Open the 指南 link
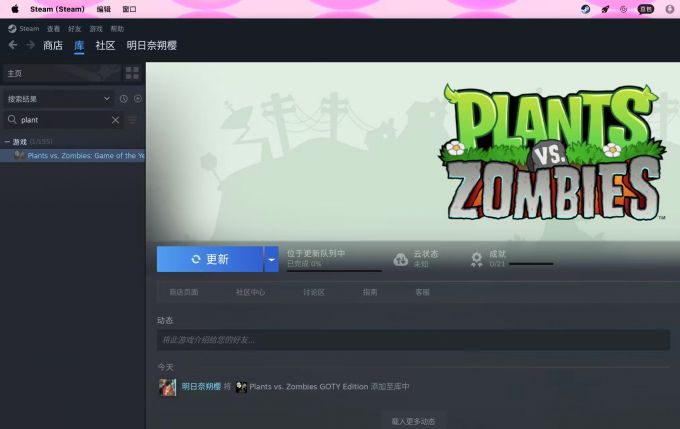680x429 pixels. point(370,292)
